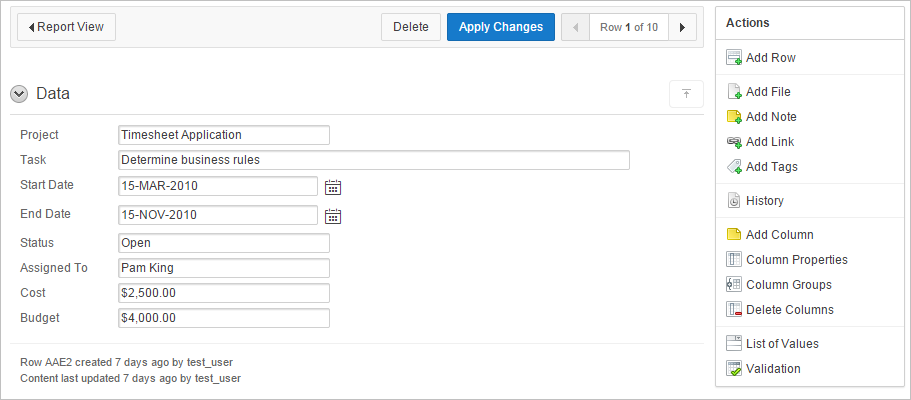The image size is (911, 400).
Task: Click the Add Tags icon
Action: point(734,167)
